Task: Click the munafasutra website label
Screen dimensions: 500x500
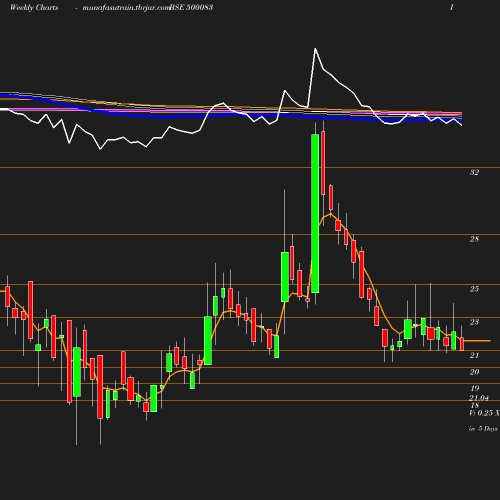Action: 126,7
